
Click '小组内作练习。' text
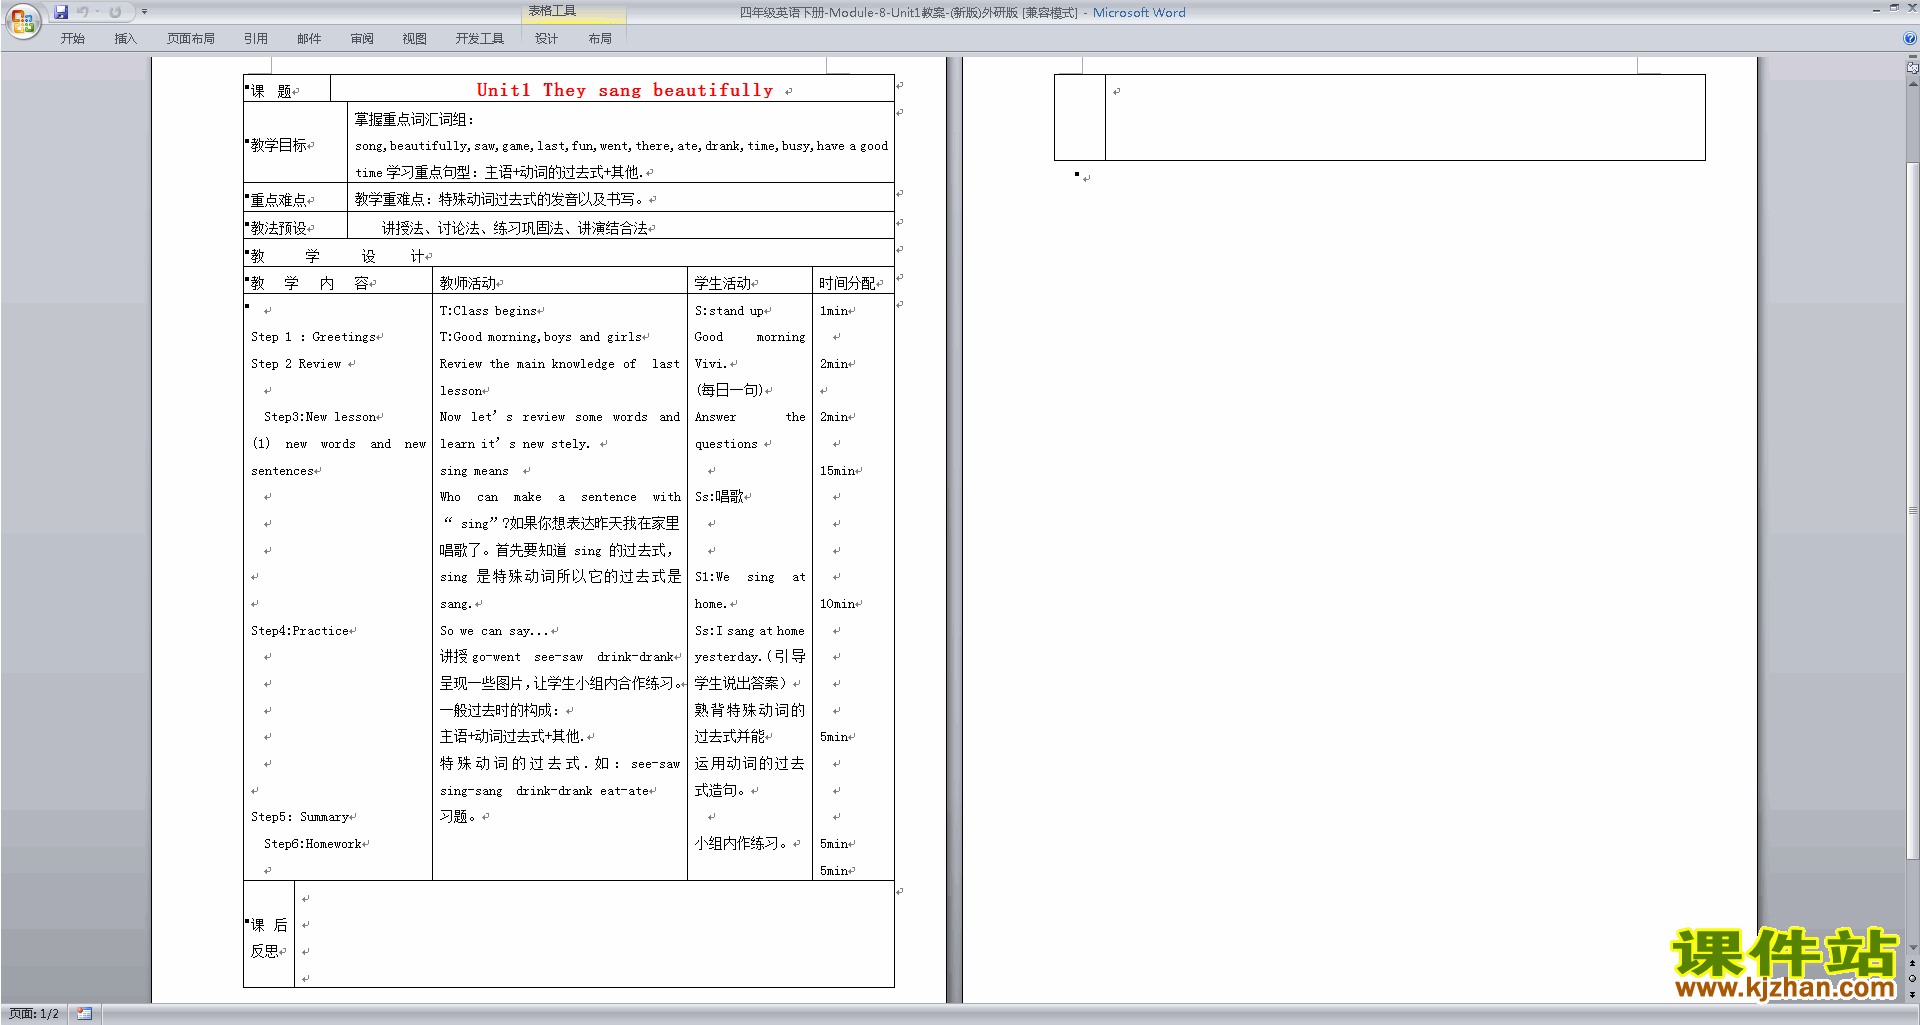[x=741, y=843]
